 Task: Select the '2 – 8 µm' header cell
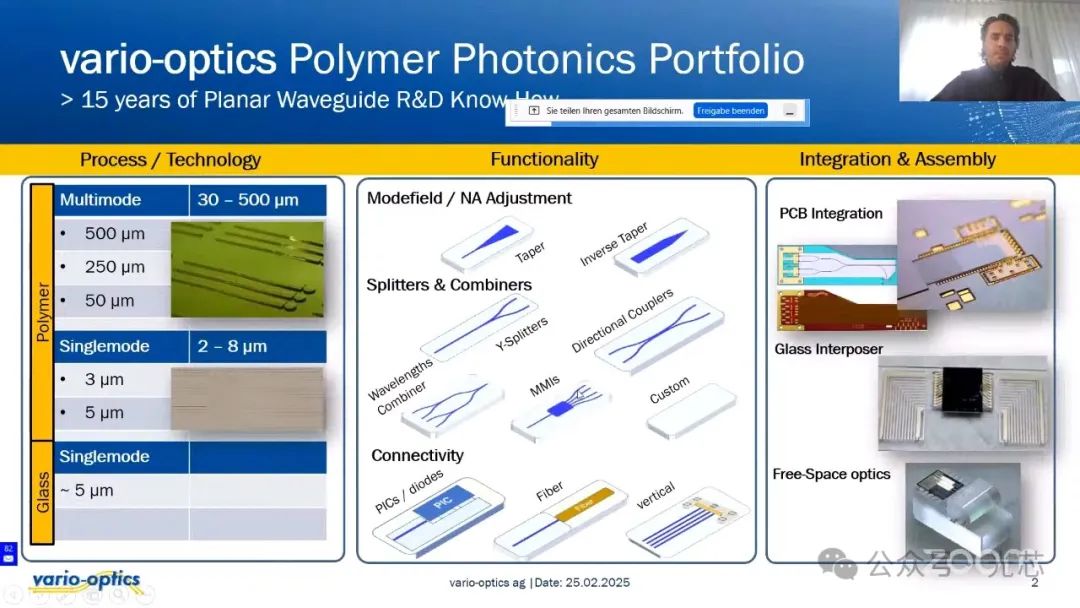[258, 346]
